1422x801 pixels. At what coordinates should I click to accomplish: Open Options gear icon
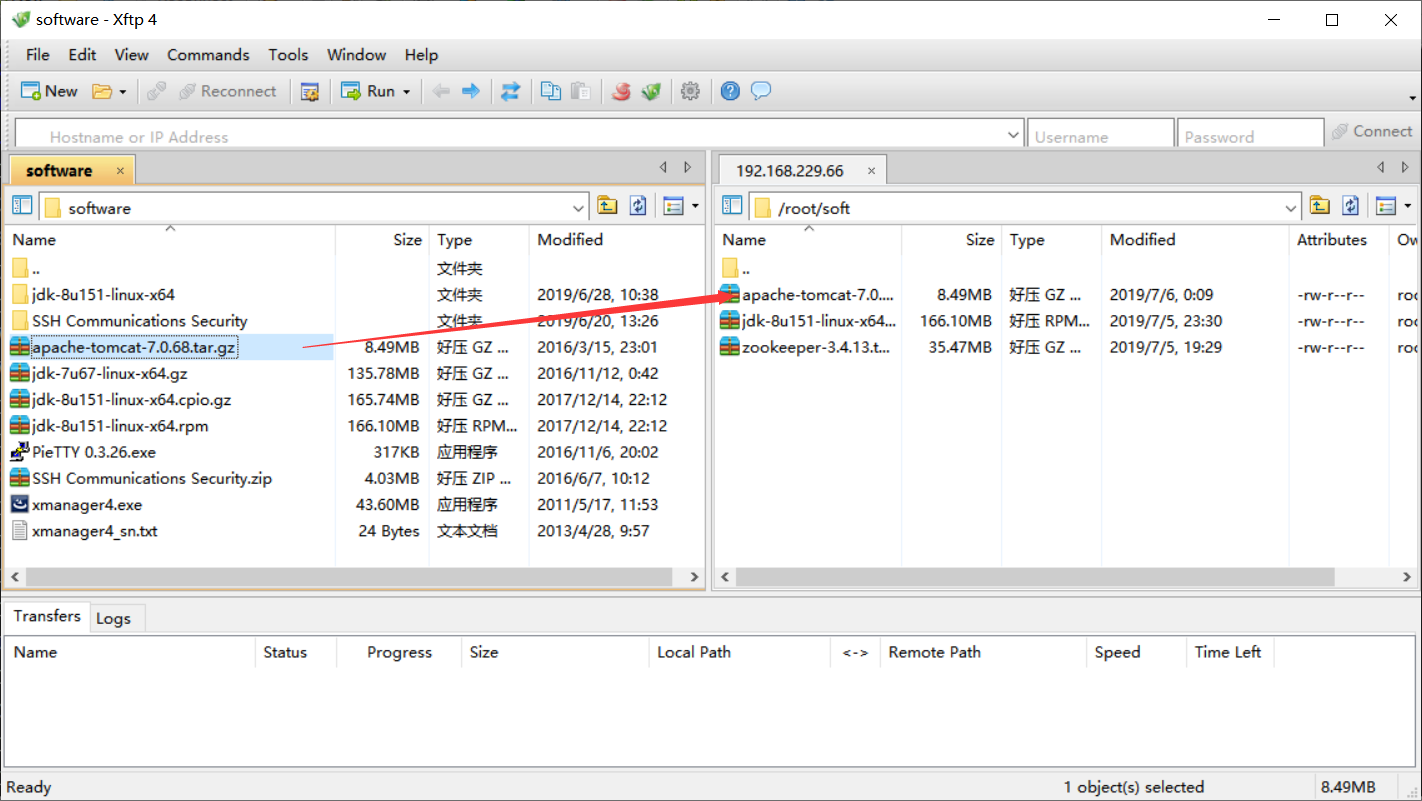(690, 91)
